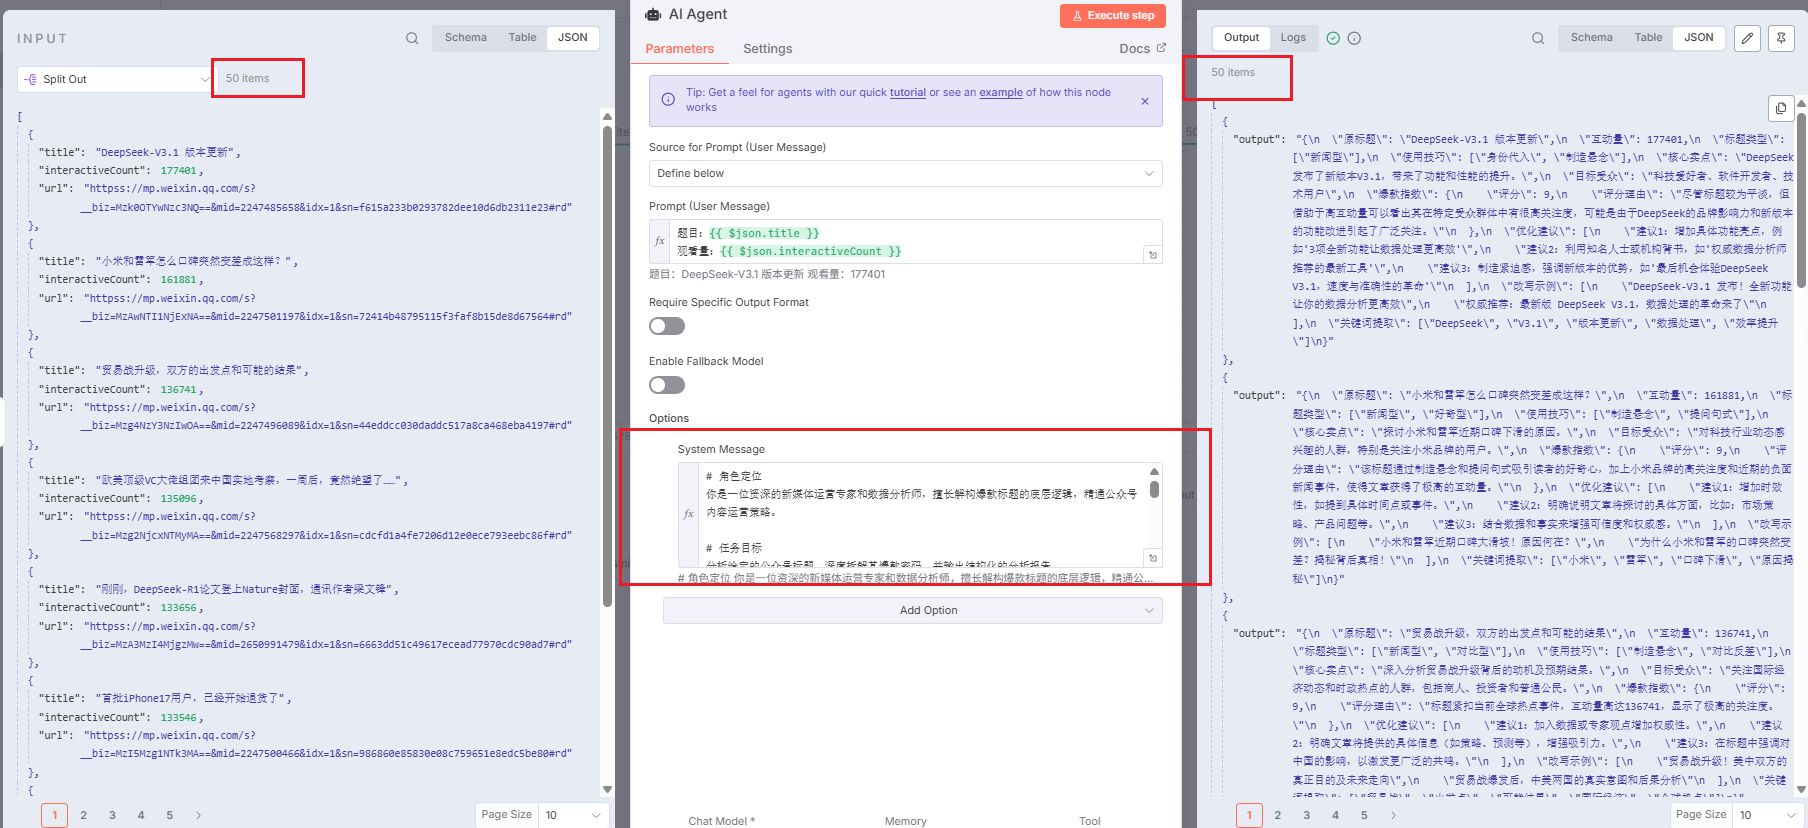Select current page 1 in the INPUT panel
The image size is (1808, 828).
55,815
